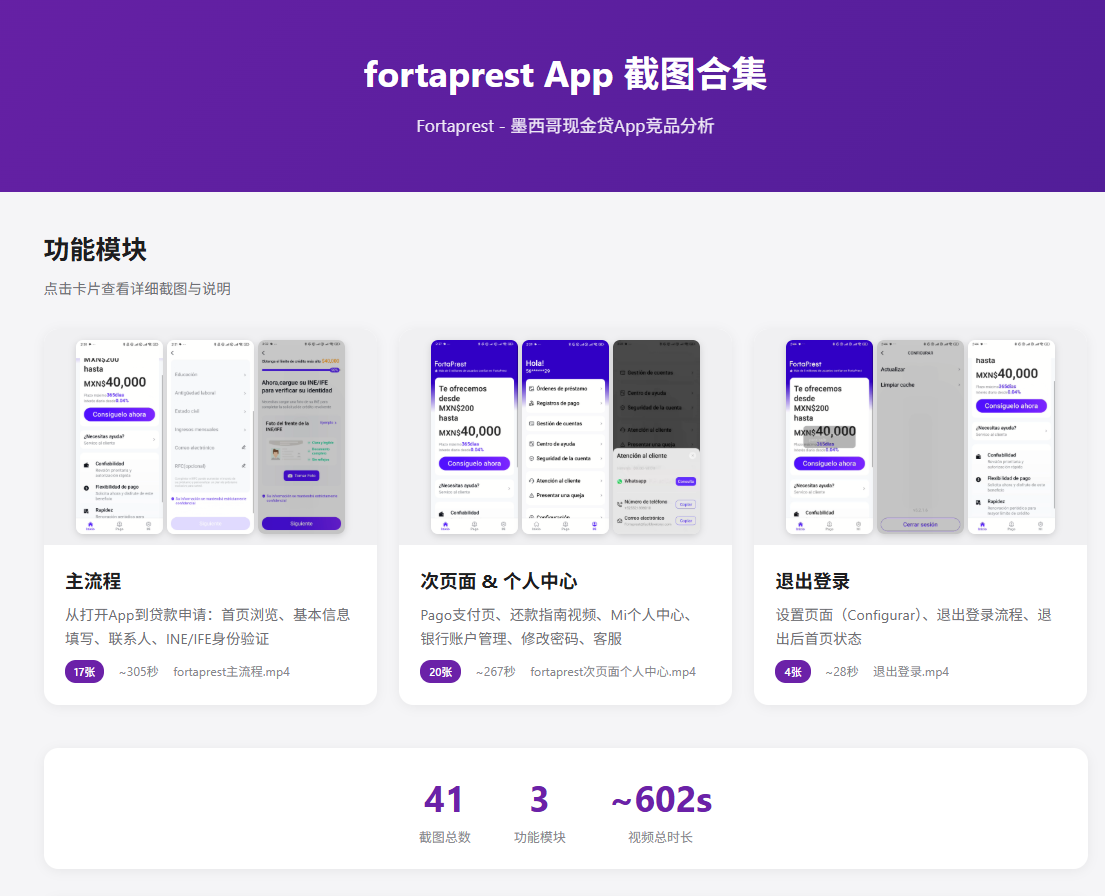Click the fortaprest主流程.mp4 file name
The width and height of the screenshot is (1105, 896).
[x=231, y=672]
